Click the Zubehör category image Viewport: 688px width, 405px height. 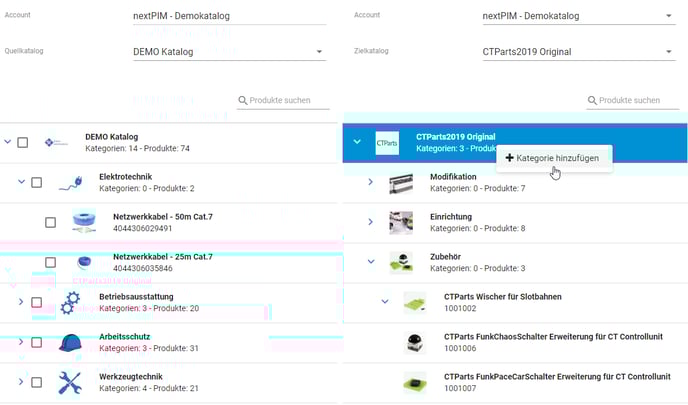click(x=401, y=262)
